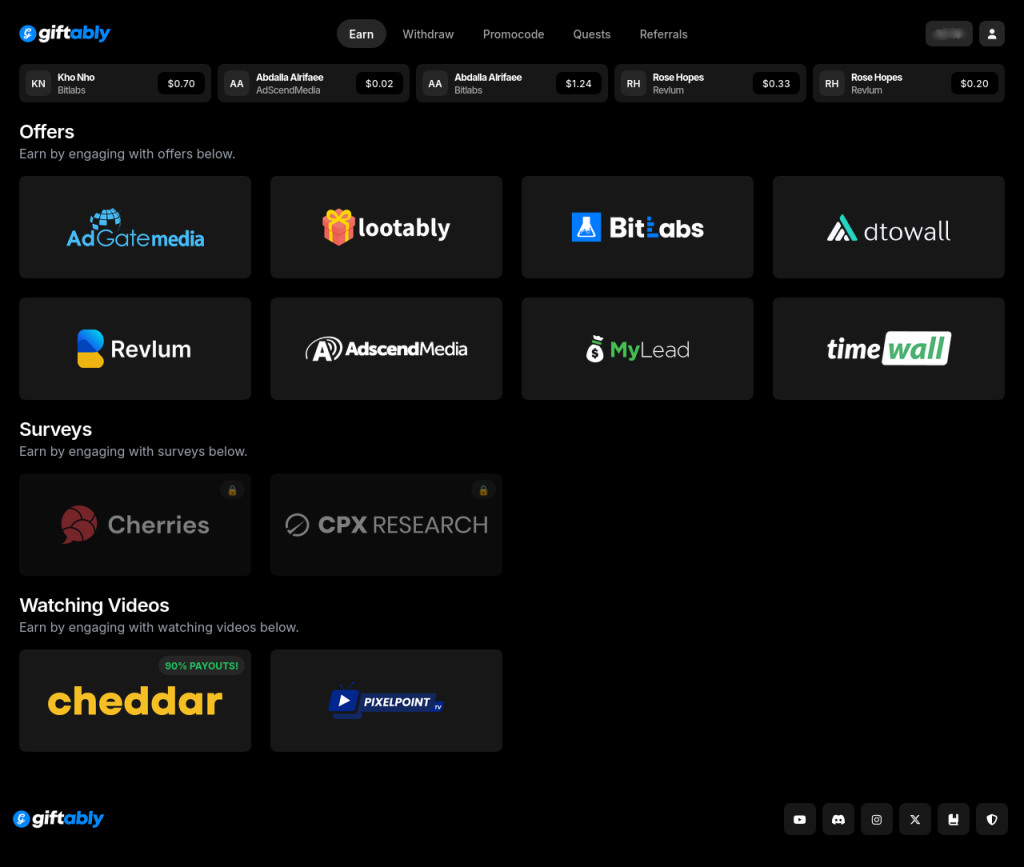Open the lootably offer wall
The width and height of the screenshot is (1024, 867).
(x=386, y=227)
